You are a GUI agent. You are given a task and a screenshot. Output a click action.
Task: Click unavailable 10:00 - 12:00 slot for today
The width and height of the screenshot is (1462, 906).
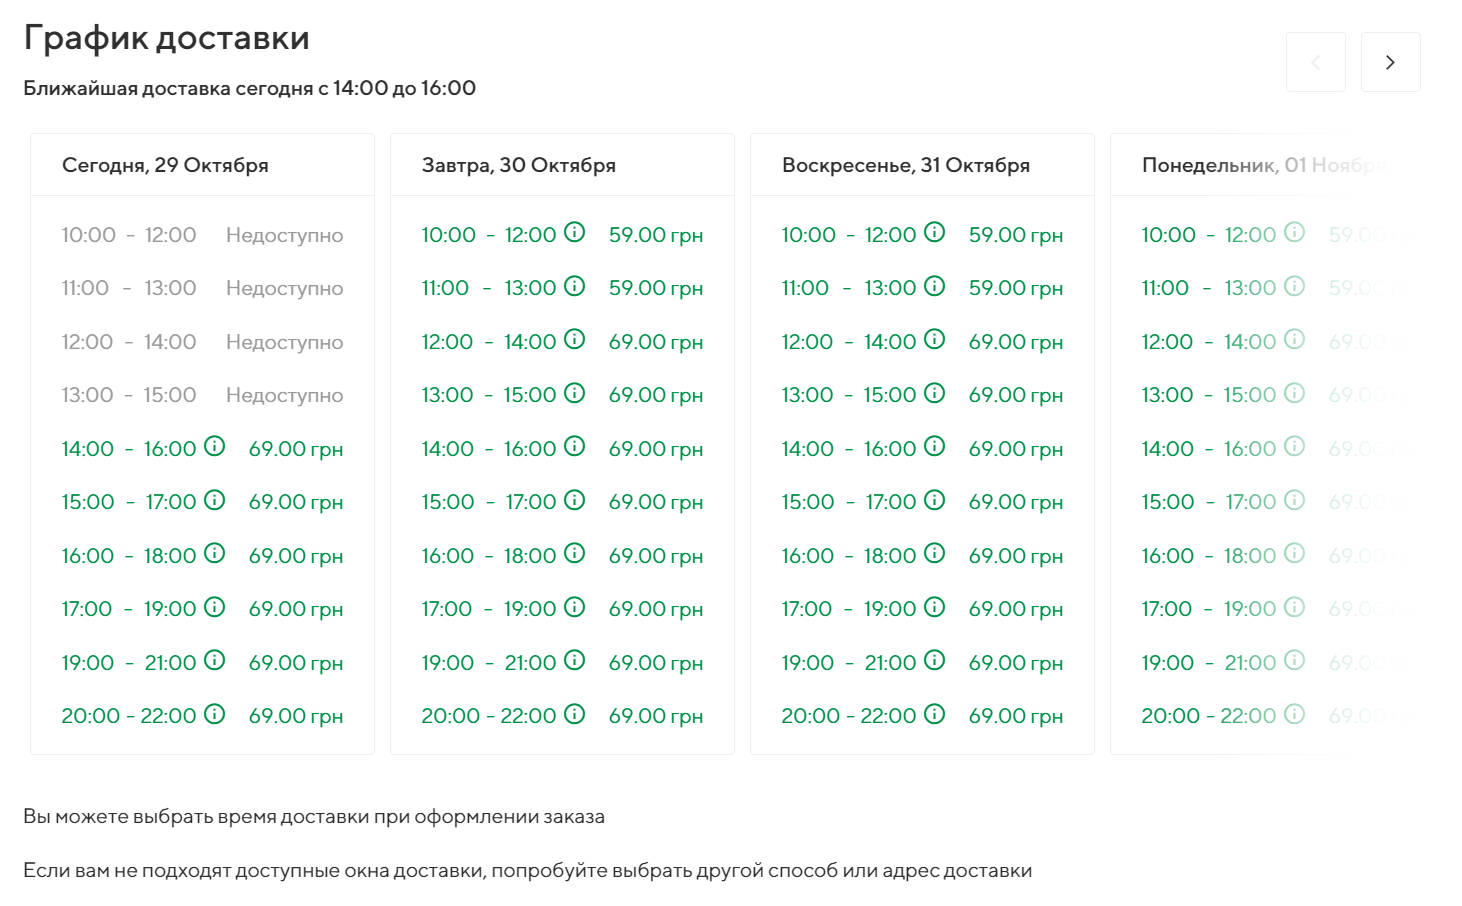[x=128, y=235]
